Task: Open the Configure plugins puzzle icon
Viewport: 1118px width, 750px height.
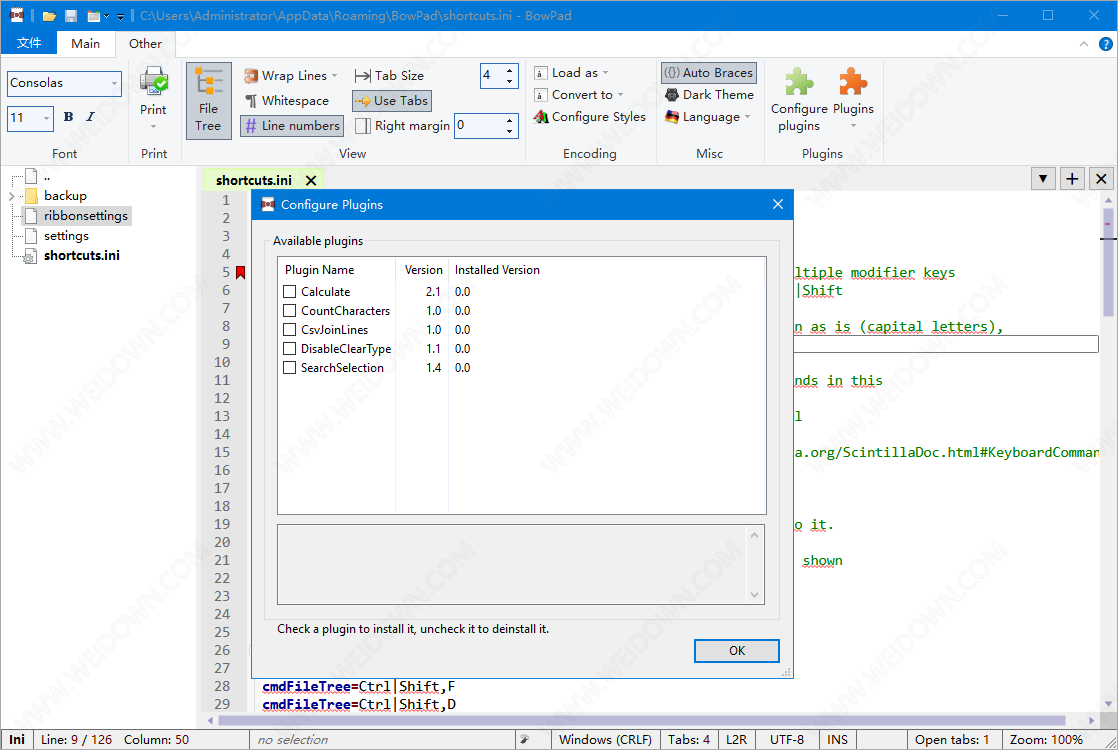Action: (x=799, y=82)
